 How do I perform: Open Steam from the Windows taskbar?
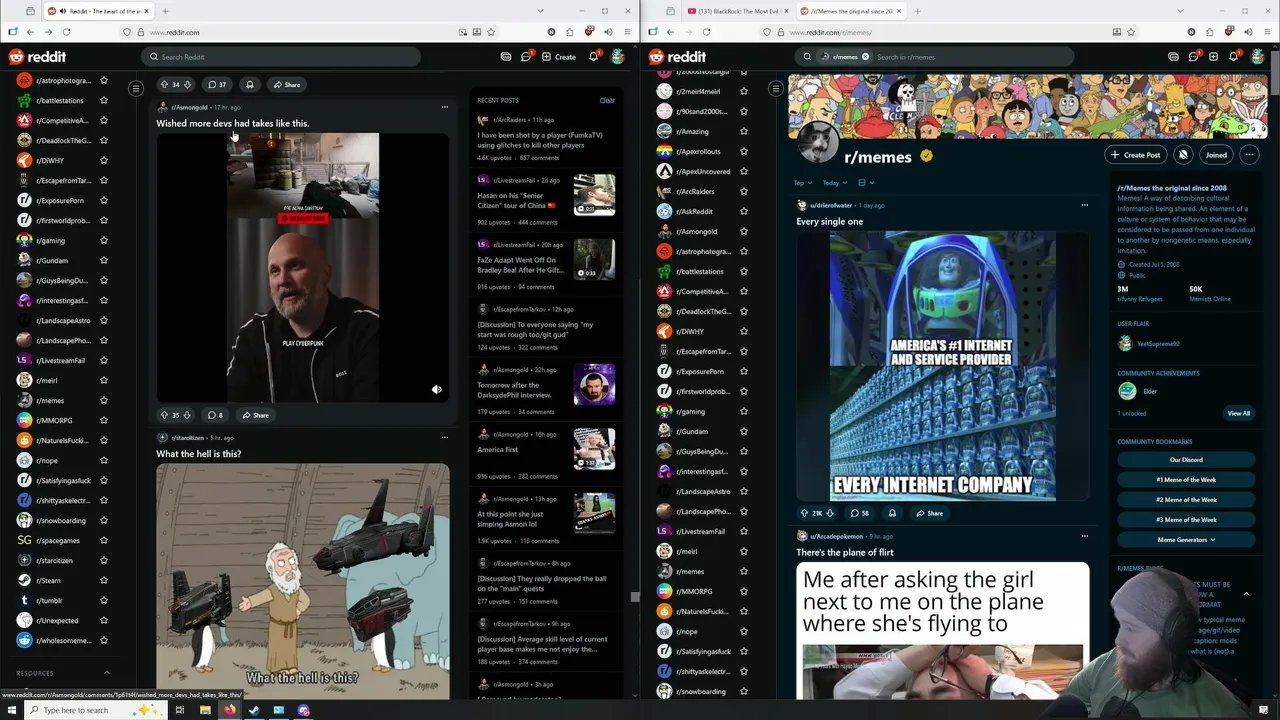(x=254, y=710)
